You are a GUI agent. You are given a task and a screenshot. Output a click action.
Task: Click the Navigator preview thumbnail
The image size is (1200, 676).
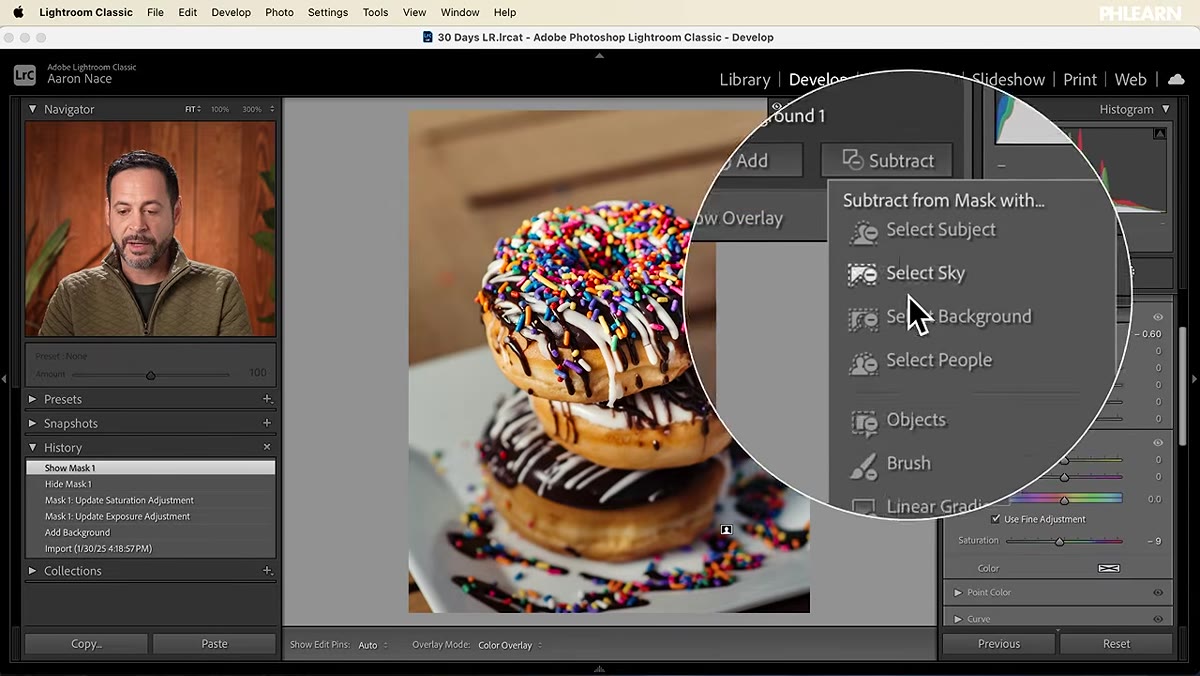coord(150,229)
